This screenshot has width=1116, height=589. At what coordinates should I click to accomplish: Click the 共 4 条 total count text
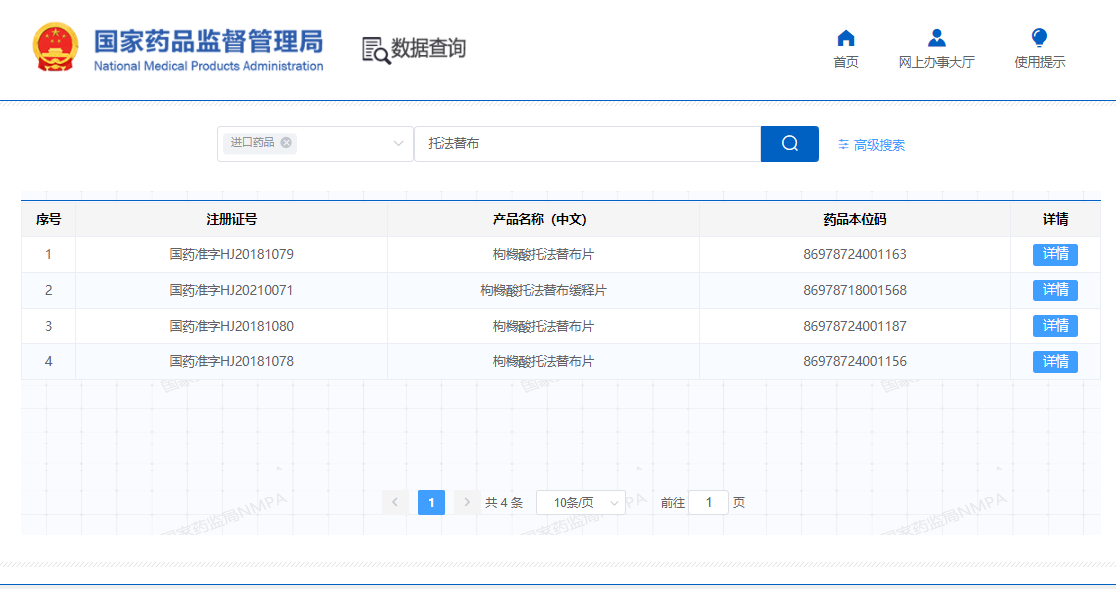coord(504,503)
